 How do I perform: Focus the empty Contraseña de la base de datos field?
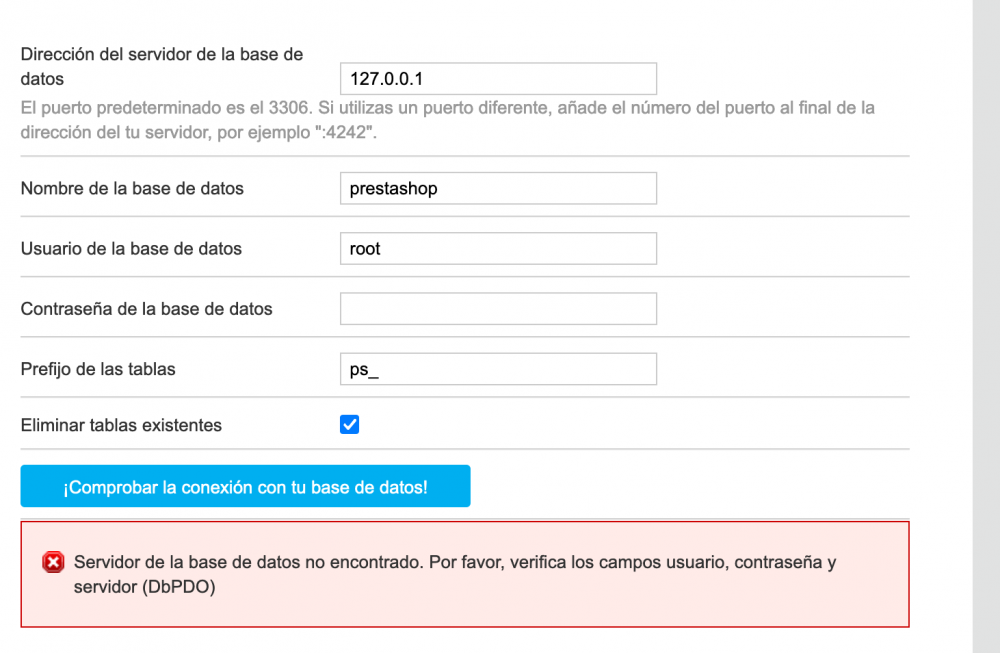click(x=498, y=308)
